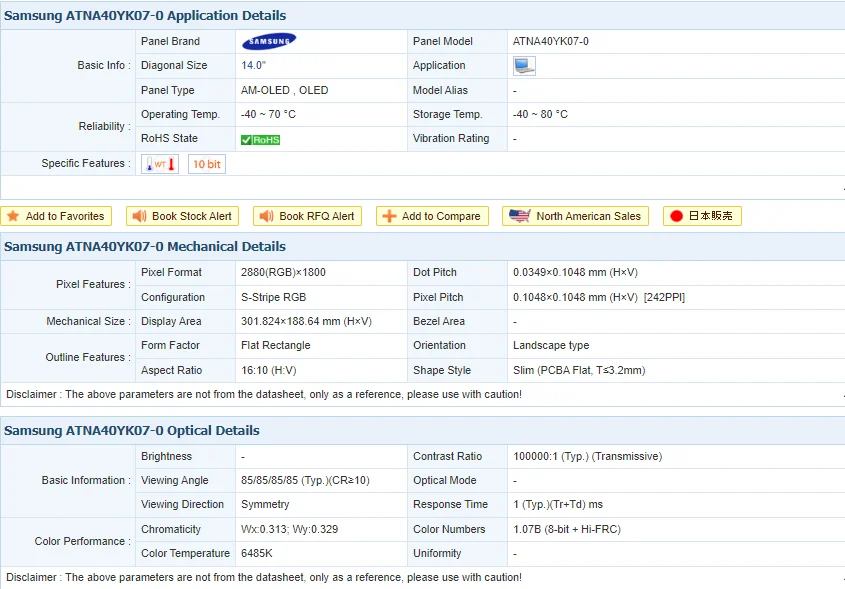Viewport: 845px width, 589px height.
Task: Click panel type value AM-OLED , OLED
Action: pos(285,91)
